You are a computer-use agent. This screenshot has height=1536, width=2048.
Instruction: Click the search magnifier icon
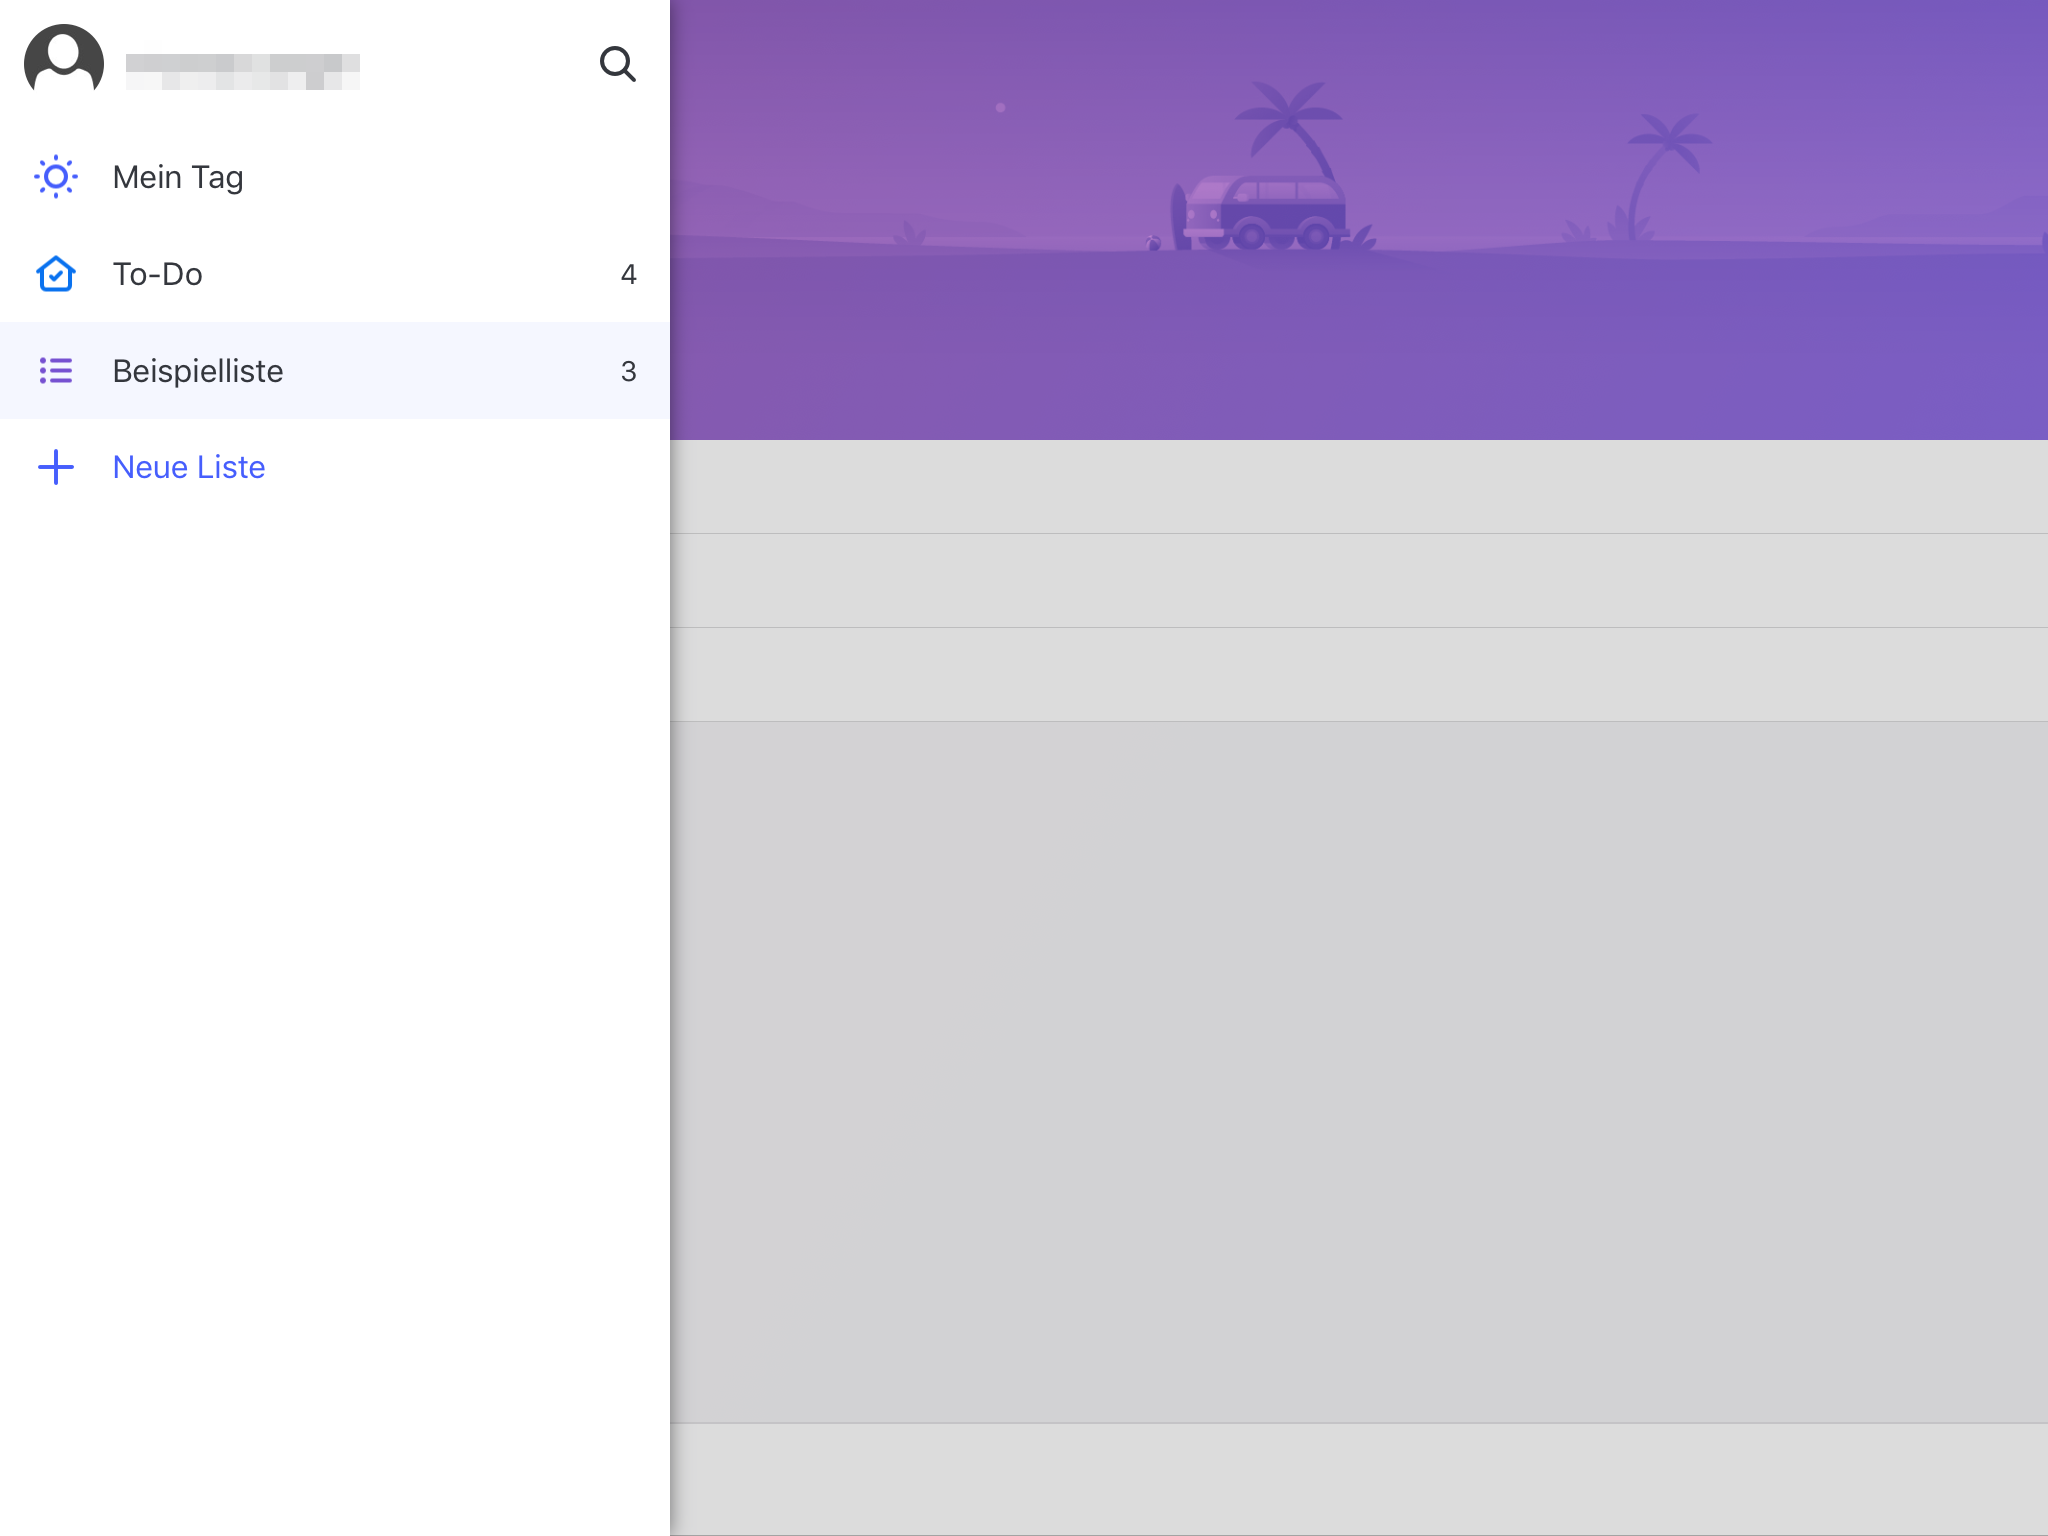click(x=617, y=64)
